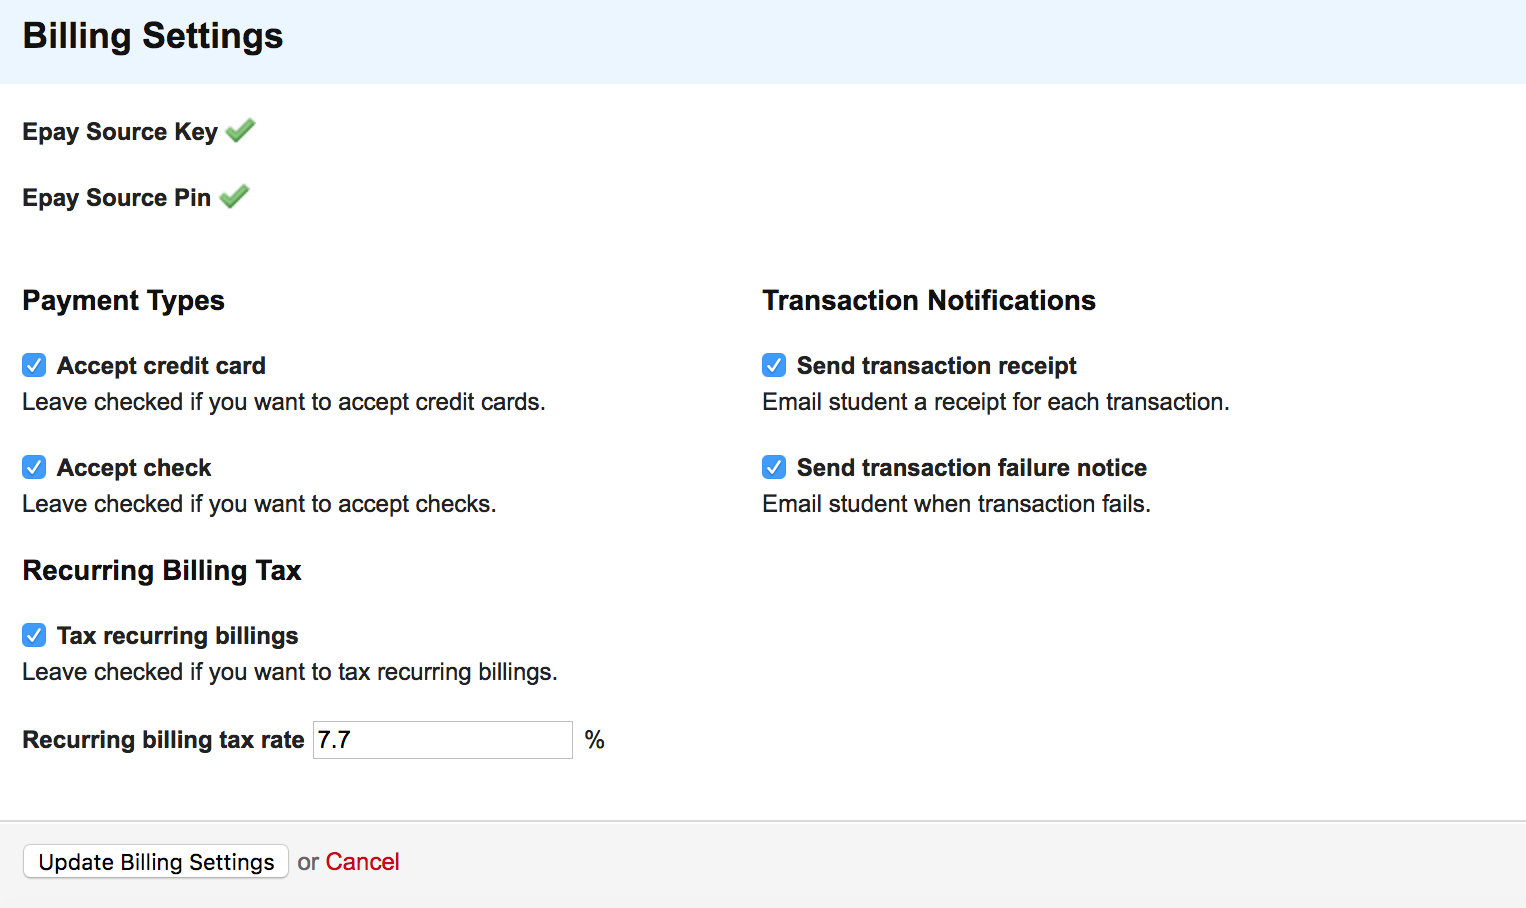Click the Recurring Billing Tax section heading
The width and height of the screenshot is (1526, 908).
pyautogui.click(x=162, y=571)
